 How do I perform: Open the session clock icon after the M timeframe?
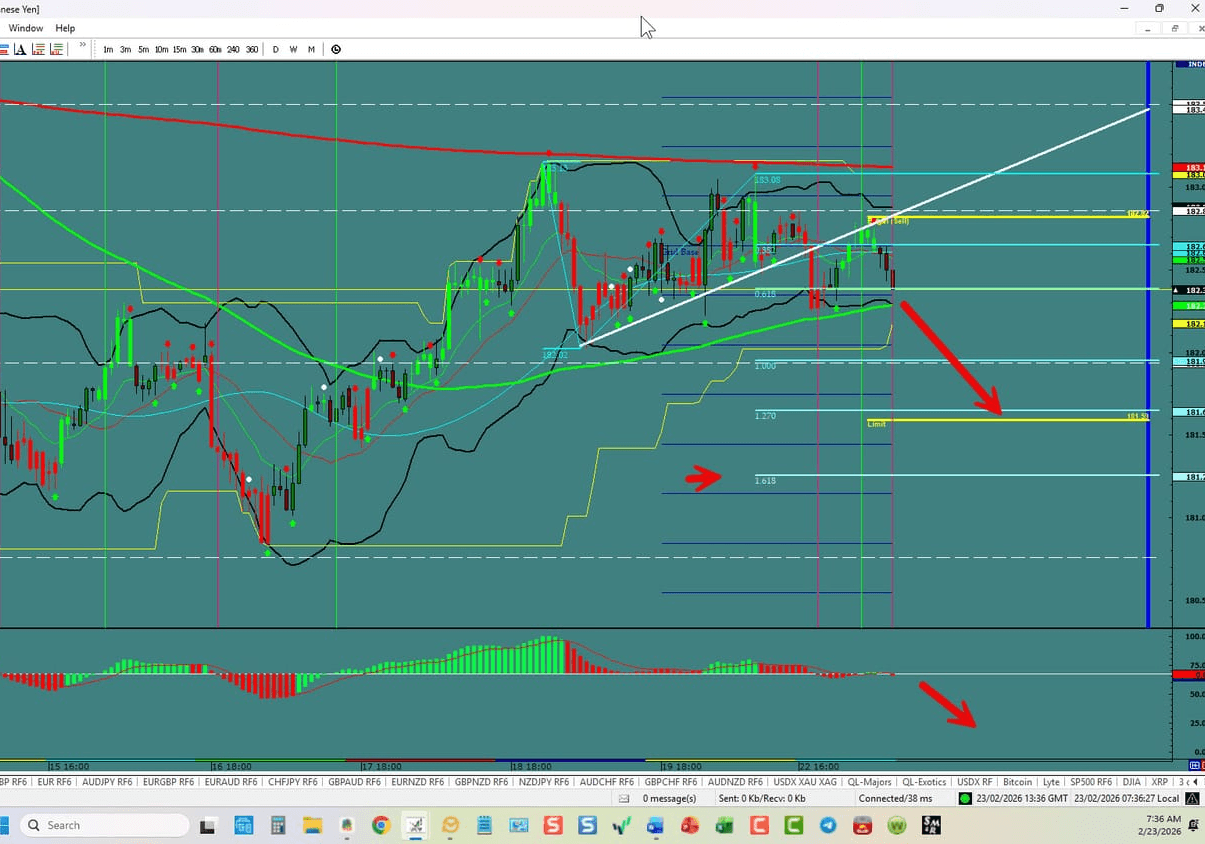[335, 49]
